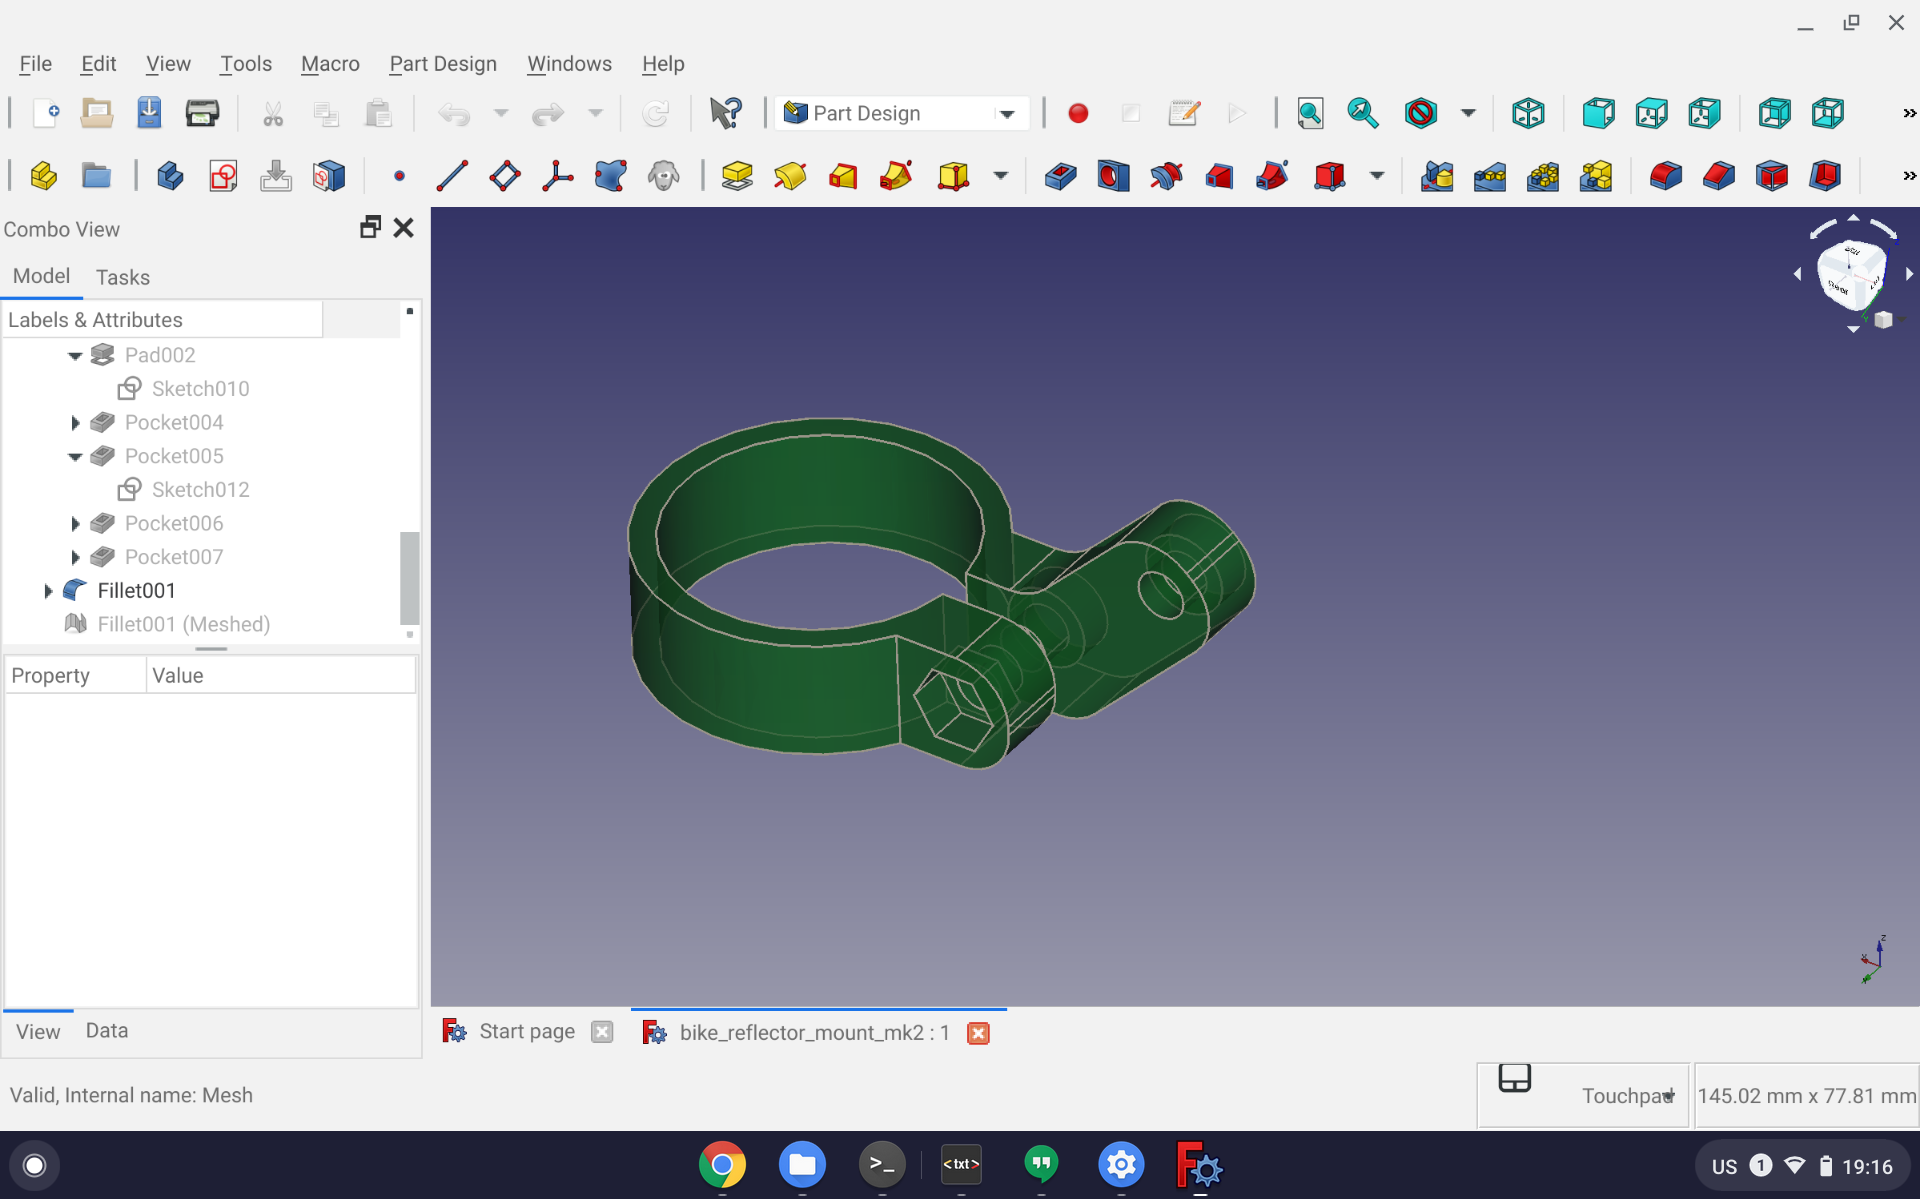The height and width of the screenshot is (1199, 1920).
Task: Click the Save document icon
Action: 149,113
